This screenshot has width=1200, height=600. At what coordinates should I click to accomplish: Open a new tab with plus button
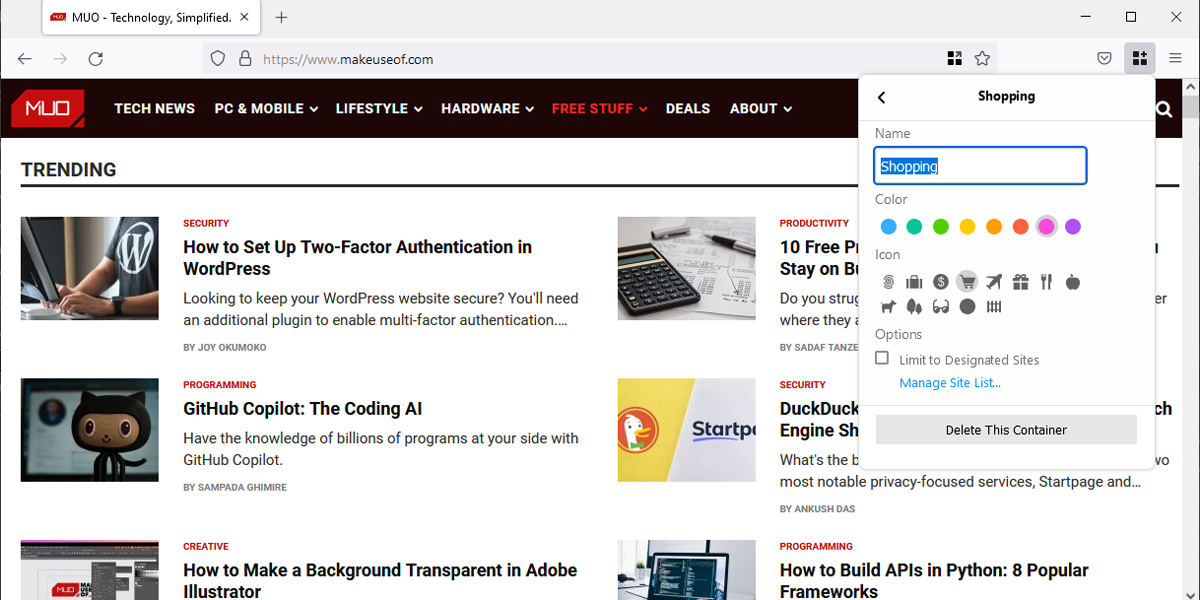click(281, 17)
